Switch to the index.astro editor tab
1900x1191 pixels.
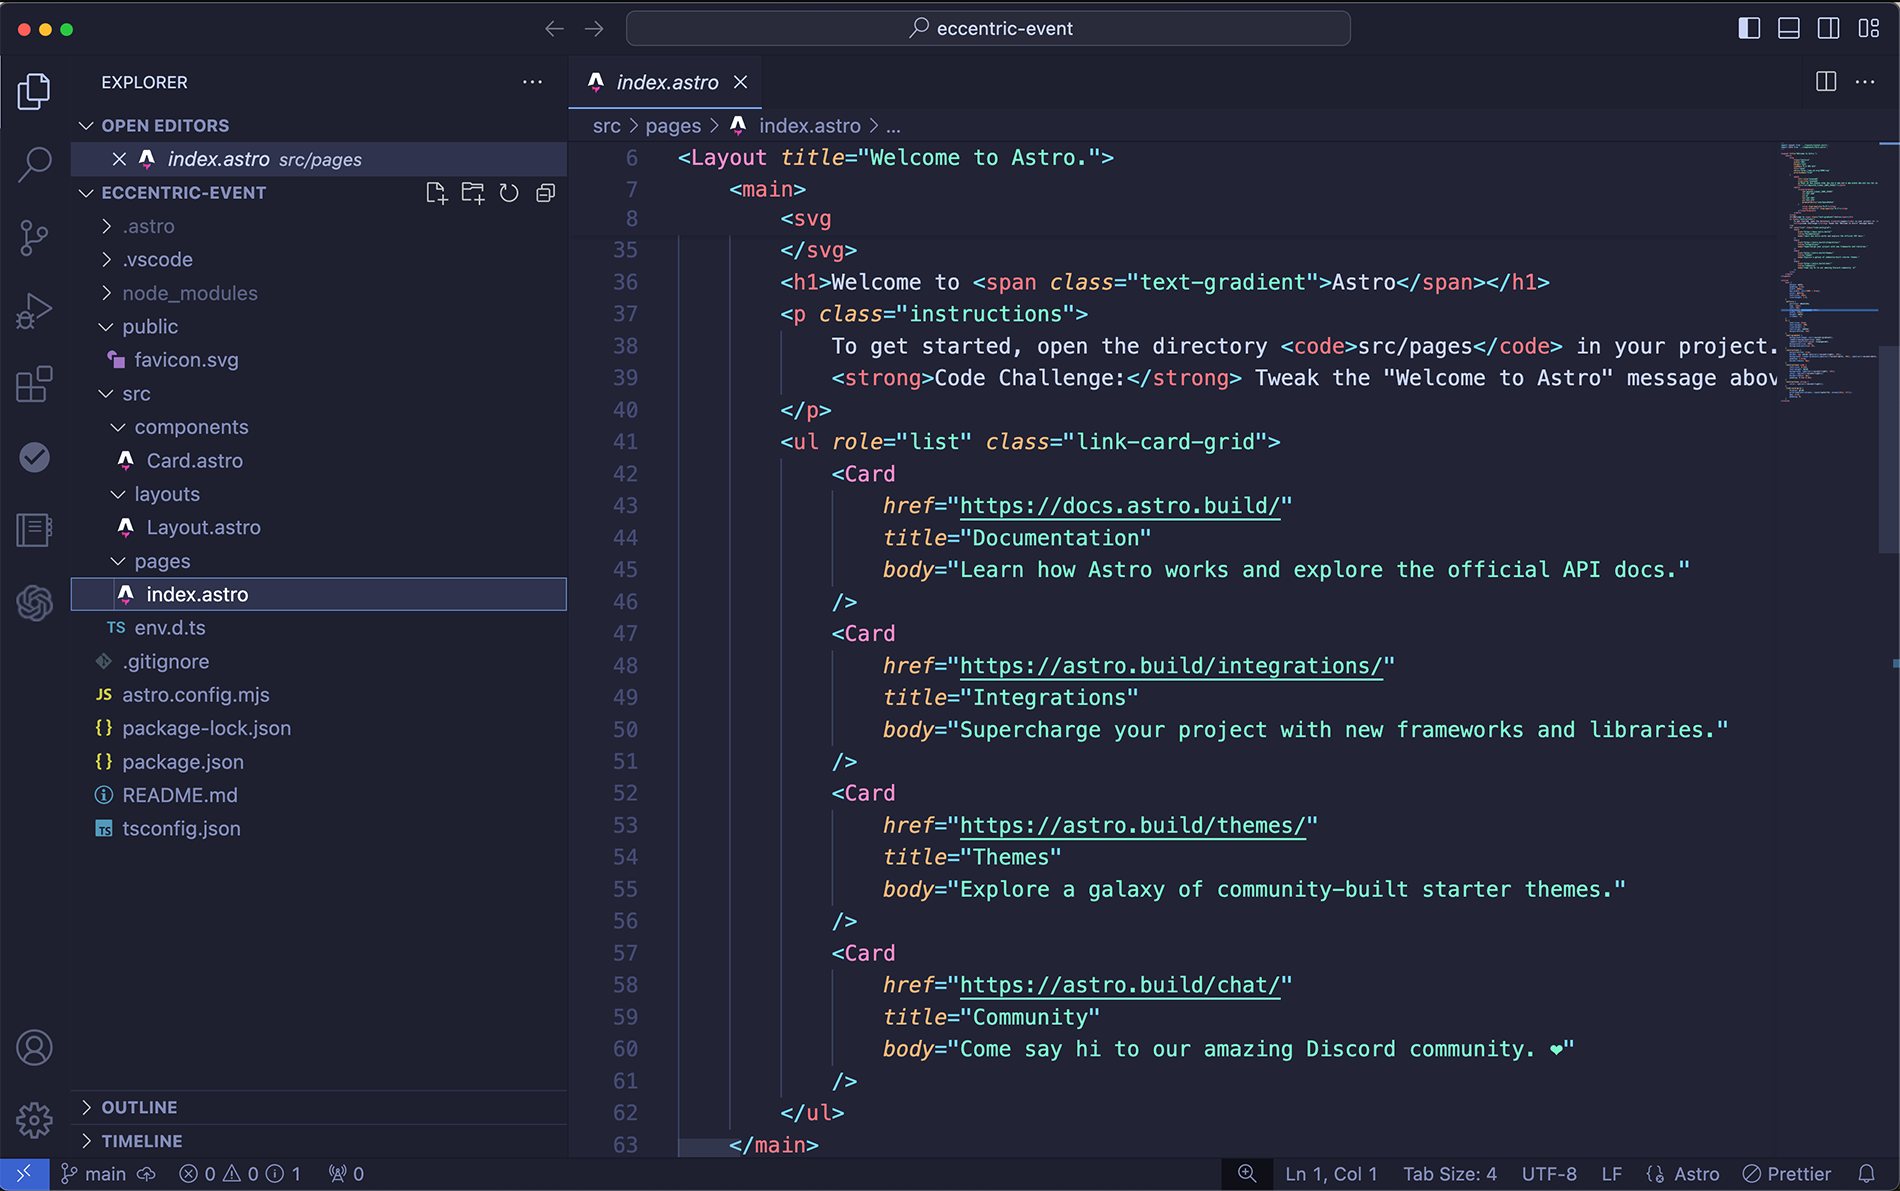(x=665, y=82)
